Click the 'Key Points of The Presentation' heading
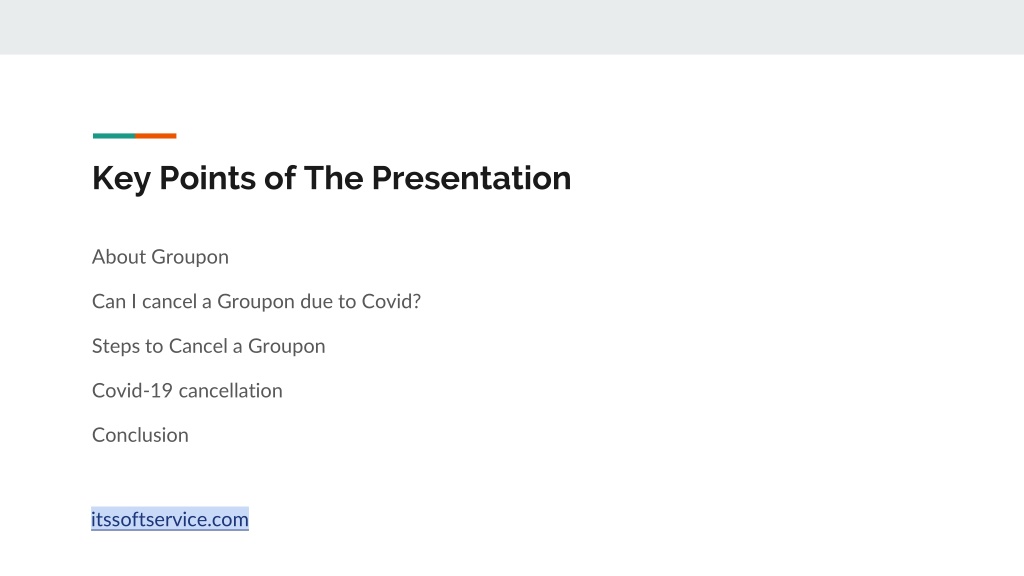 [332, 178]
